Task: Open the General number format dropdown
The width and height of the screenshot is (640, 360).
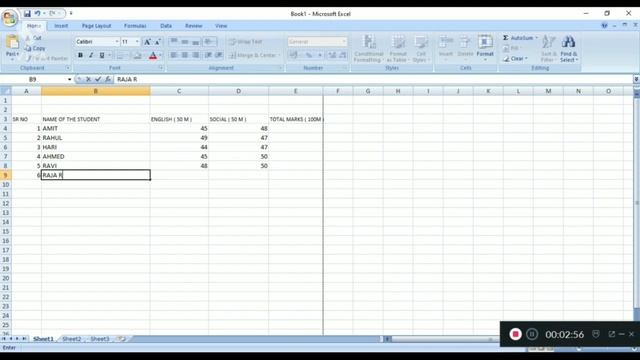Action: pyautogui.click(x=344, y=42)
